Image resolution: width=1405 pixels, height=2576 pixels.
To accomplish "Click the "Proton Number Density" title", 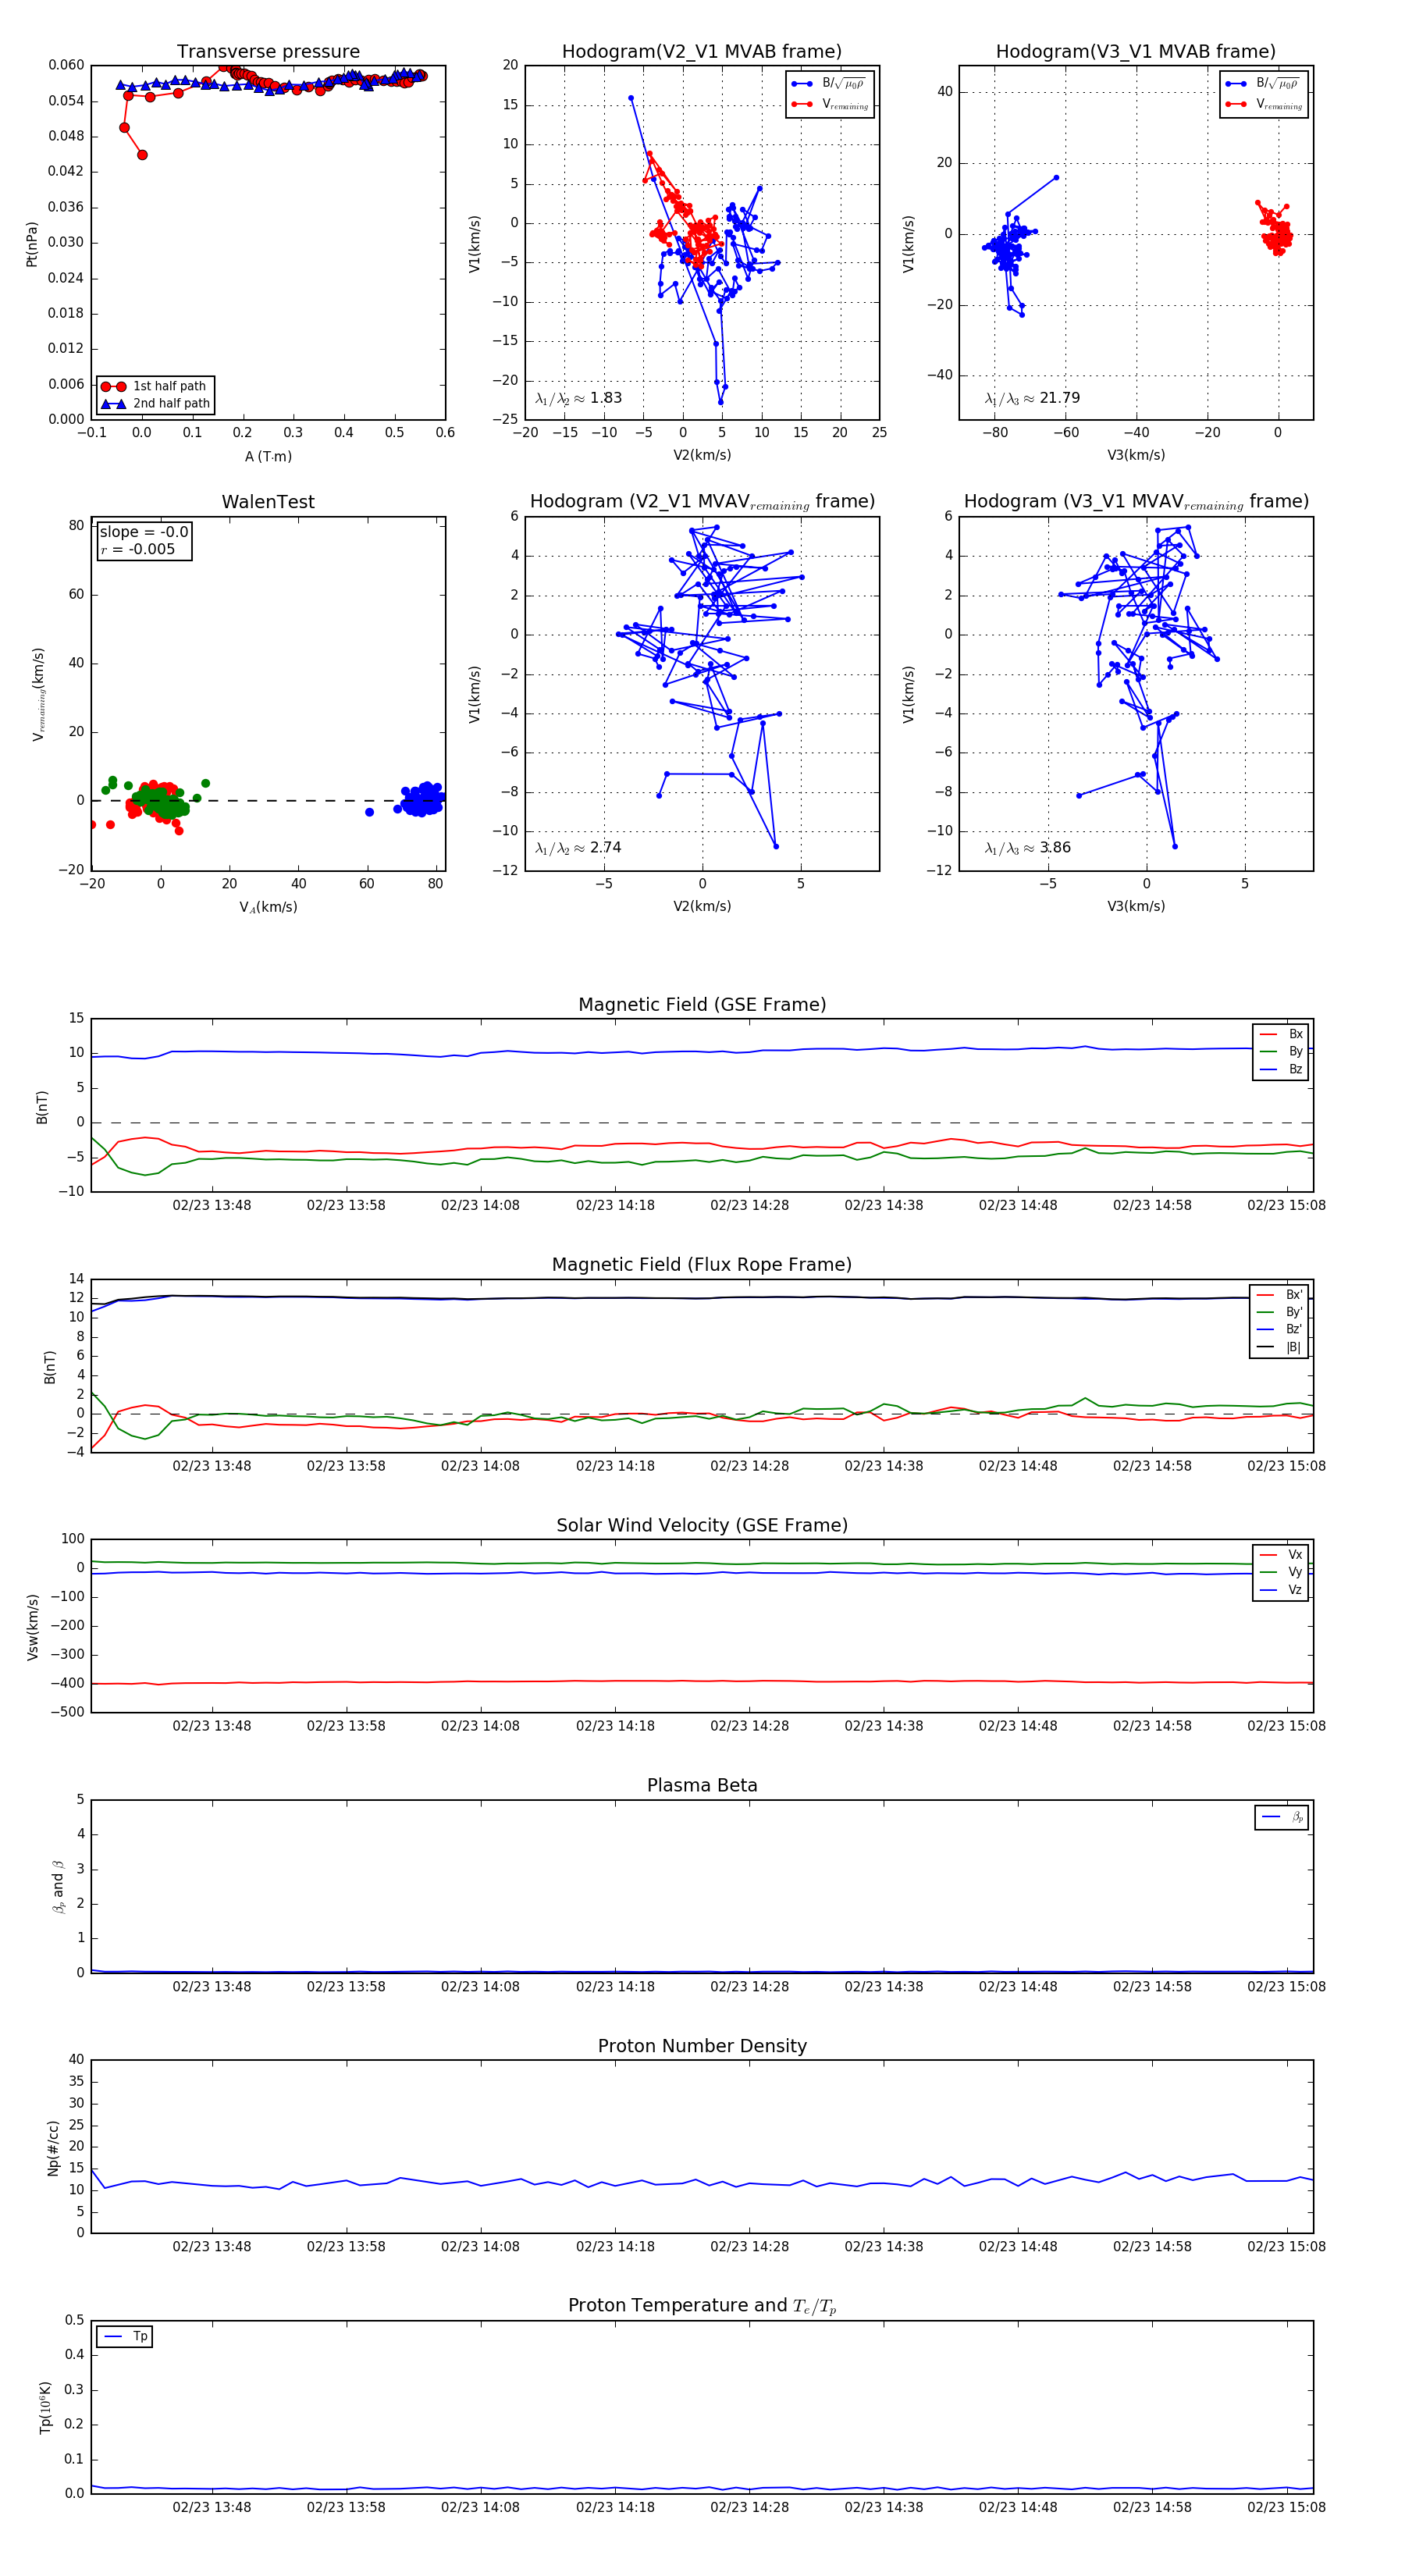I will point(702,2046).
